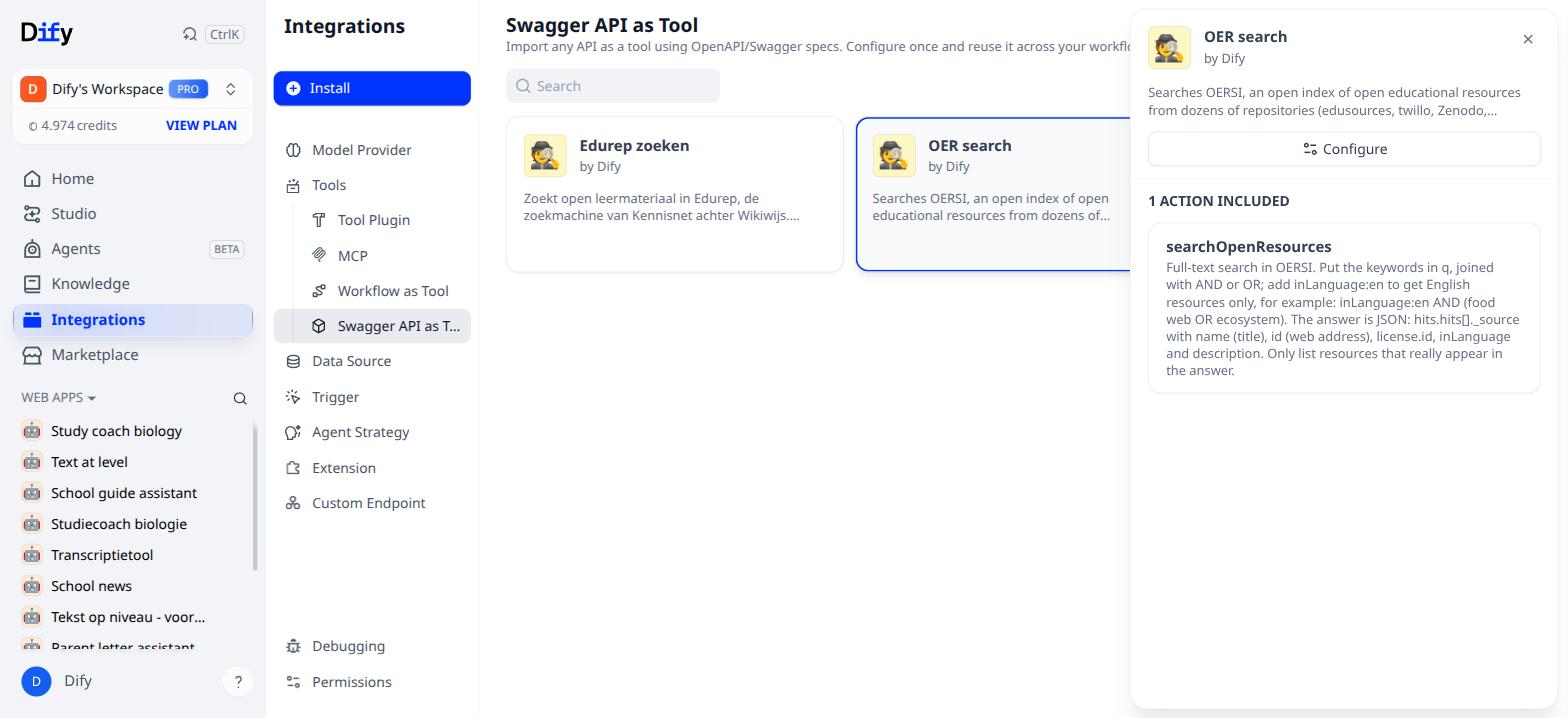Viewport: 1568px width, 718px height.
Task: Select Swagger API as Tool item
Action: [x=372, y=326]
